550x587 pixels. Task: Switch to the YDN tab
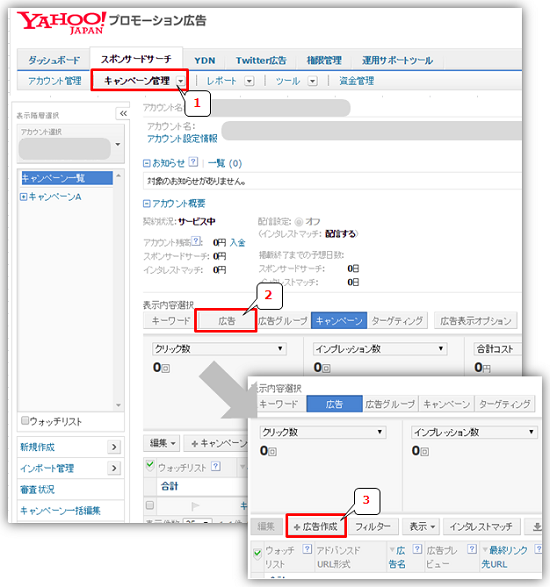click(x=204, y=60)
